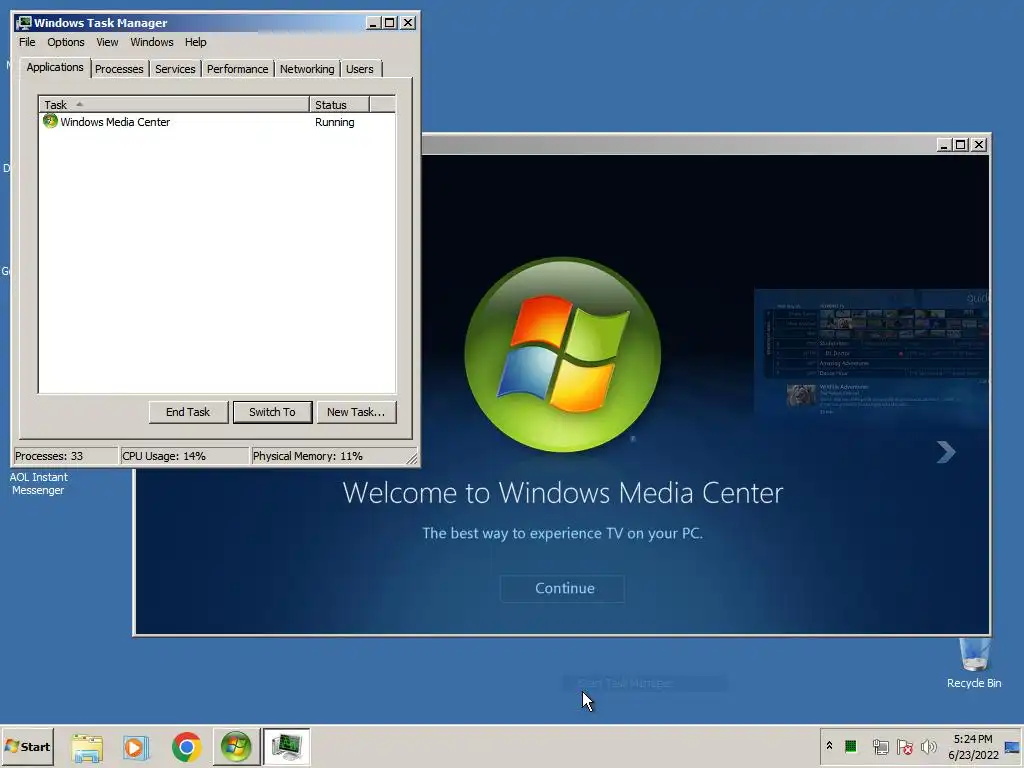
Task: Click the Show desktop icon beside the clock
Action: pyautogui.click(x=1013, y=746)
